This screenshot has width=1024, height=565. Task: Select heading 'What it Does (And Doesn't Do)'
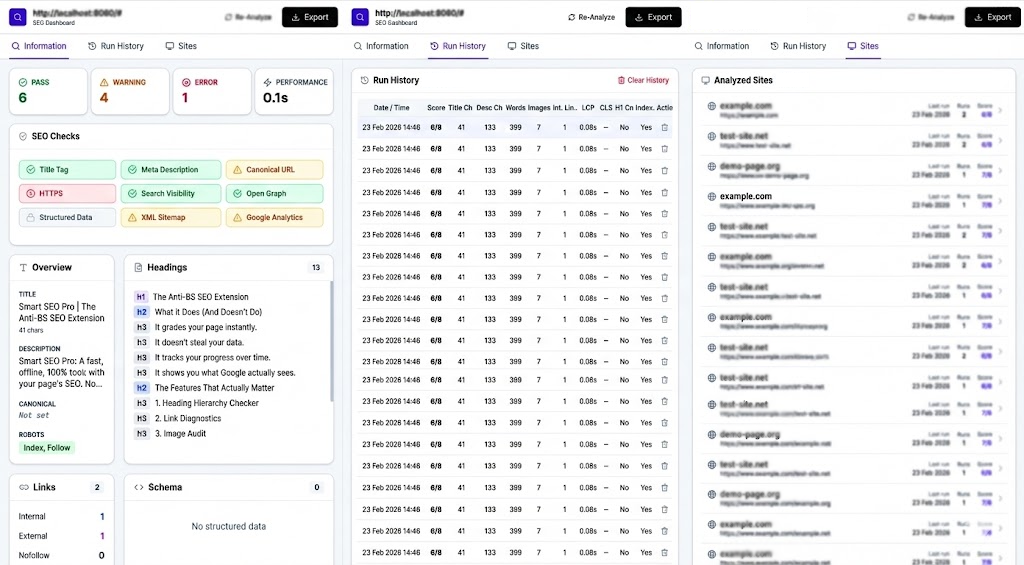click(208, 312)
